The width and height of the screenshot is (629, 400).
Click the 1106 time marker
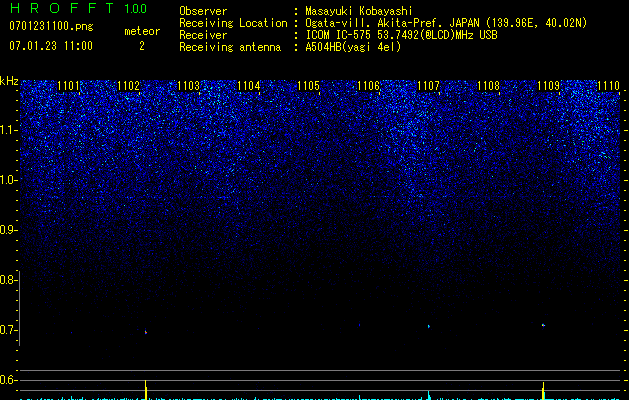pyautogui.click(x=369, y=86)
